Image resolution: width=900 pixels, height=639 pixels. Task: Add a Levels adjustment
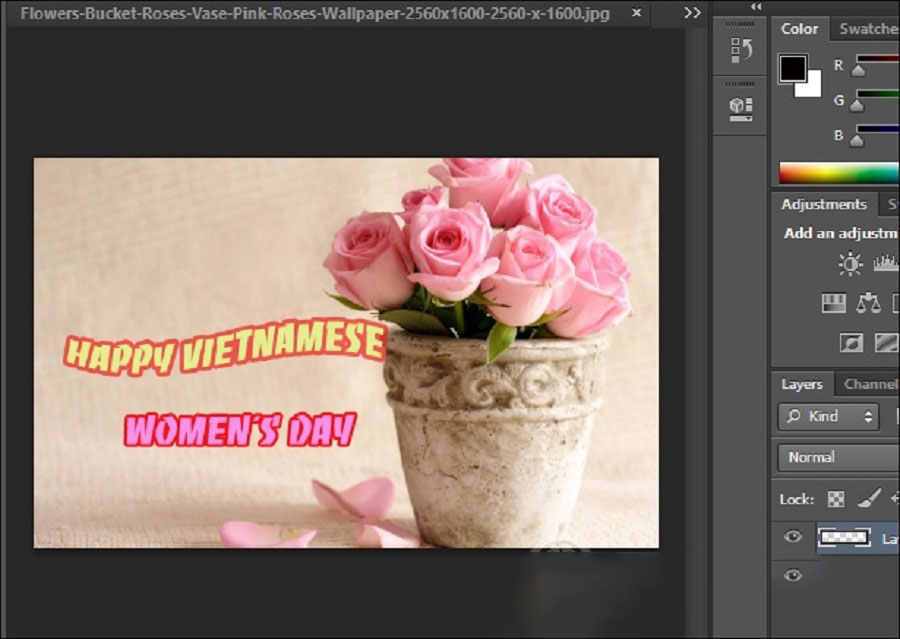pyautogui.click(x=886, y=264)
